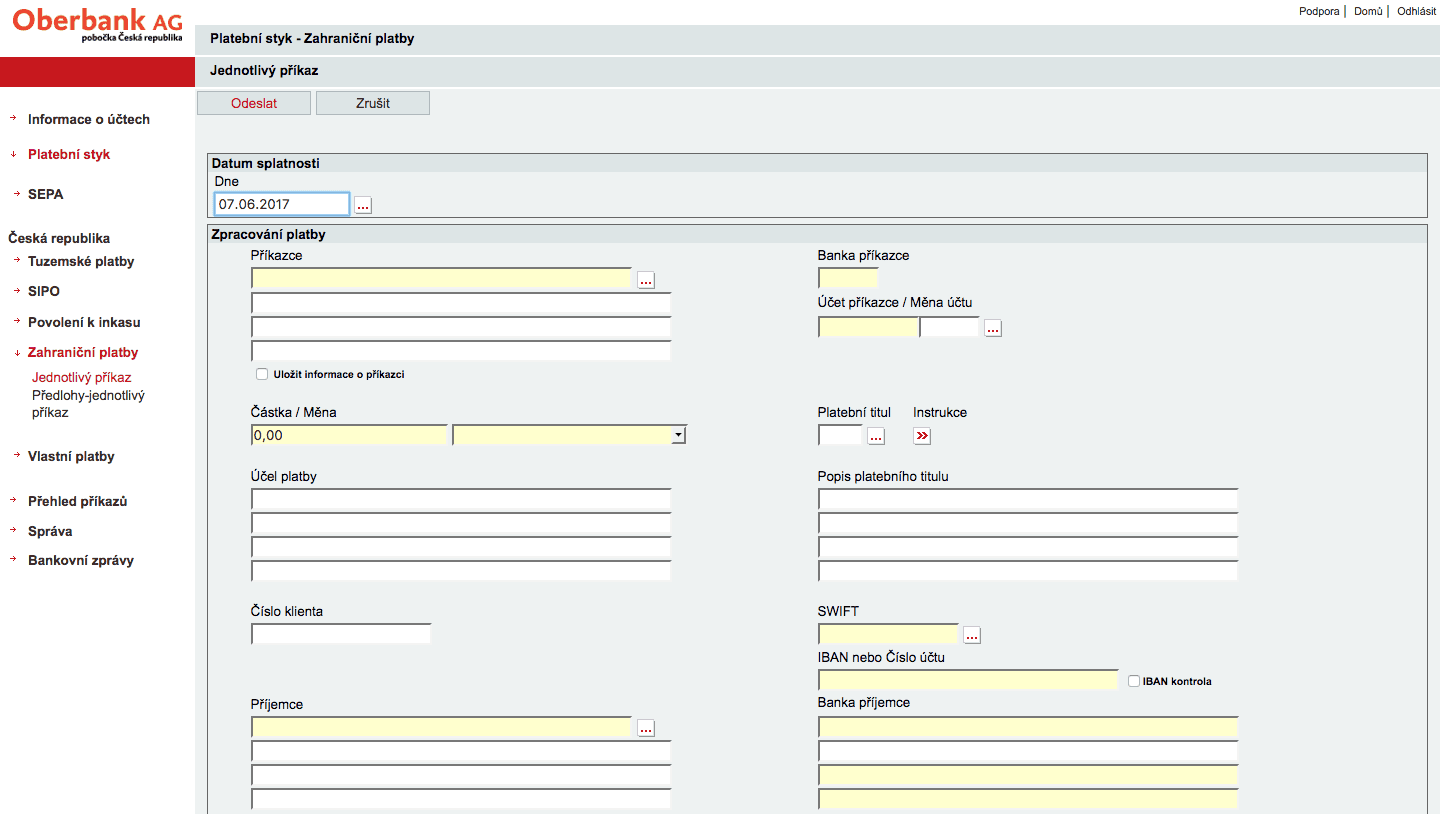Click the Odeslat button
This screenshot has height=814, width=1440.
254,103
